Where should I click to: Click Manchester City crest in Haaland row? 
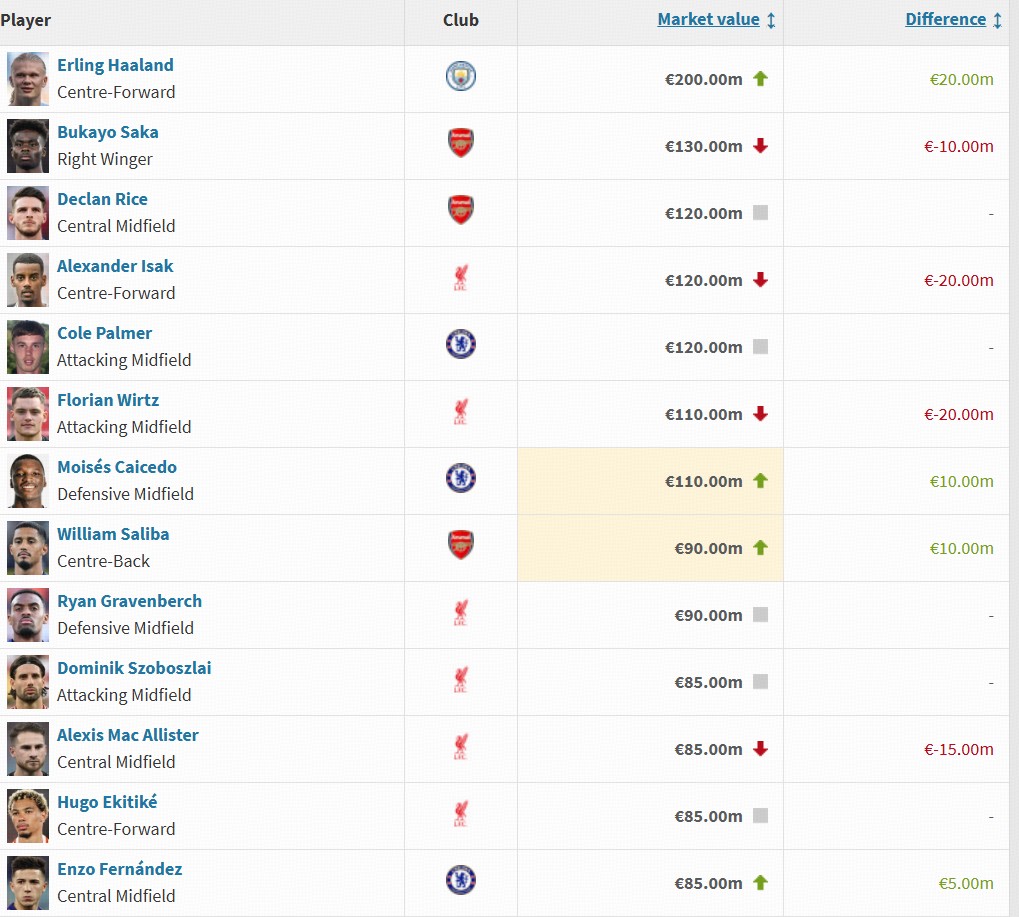pos(461,77)
